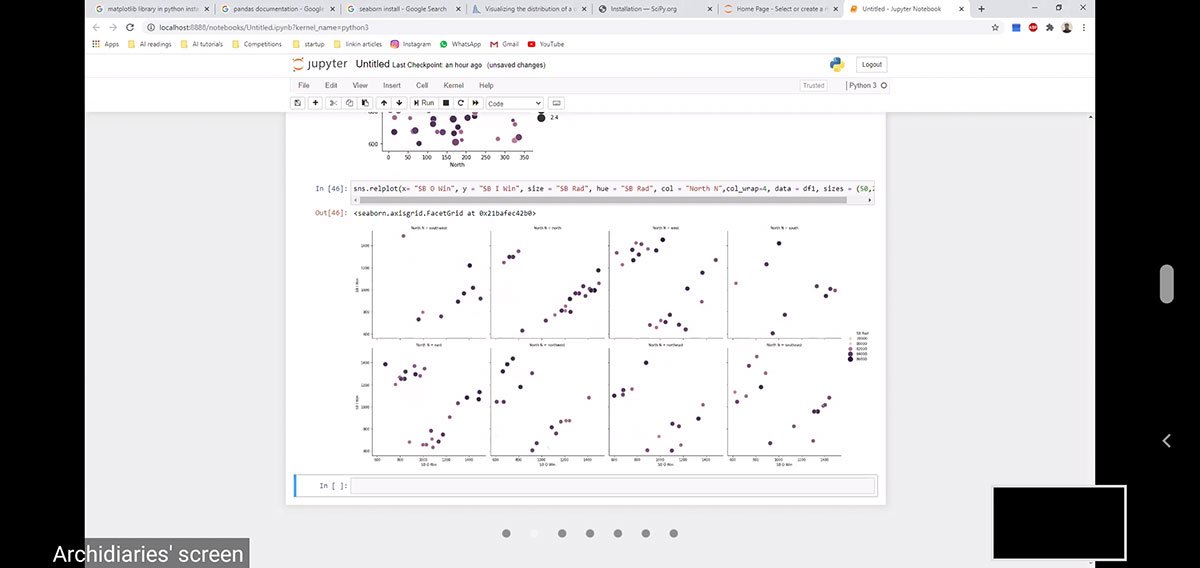Click the empty code cell input

coord(613,486)
